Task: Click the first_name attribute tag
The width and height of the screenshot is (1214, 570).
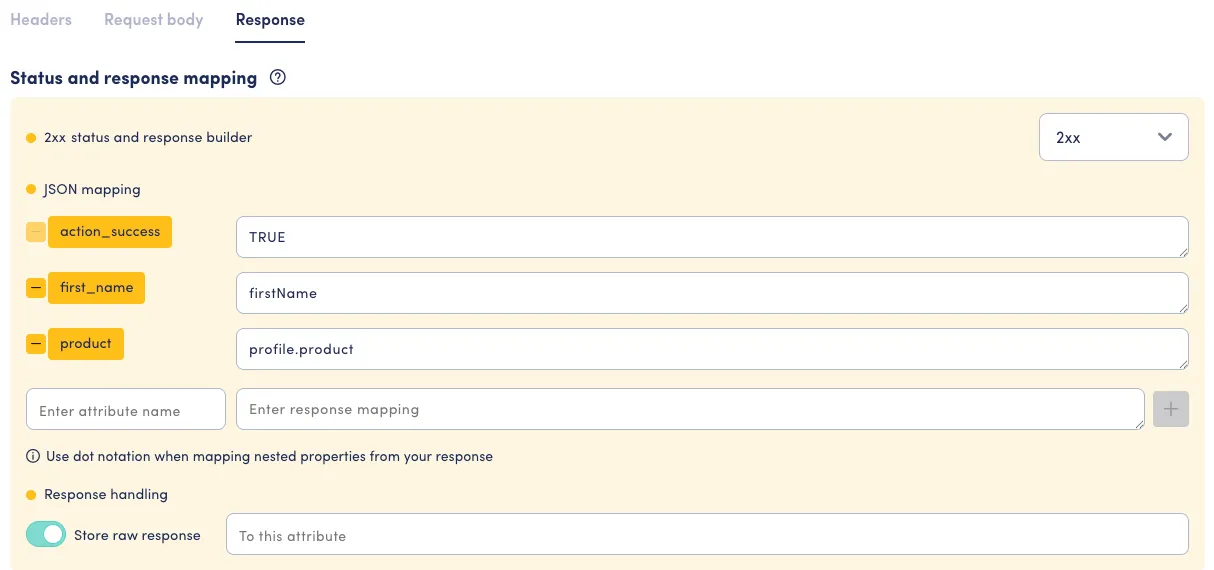Action: (x=96, y=288)
